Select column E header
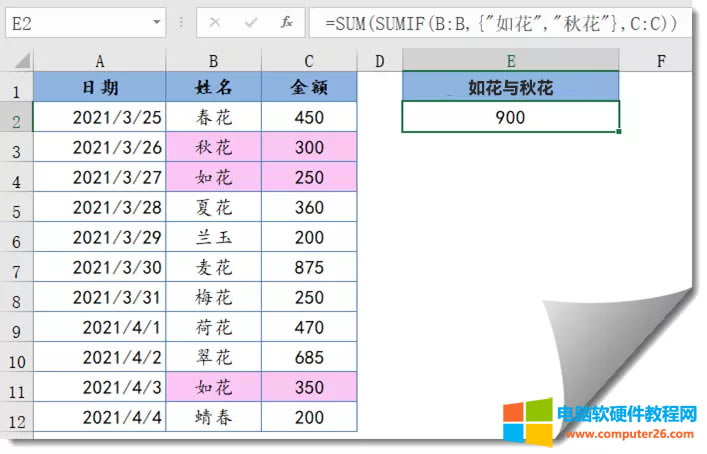The image size is (707, 454). coord(510,61)
